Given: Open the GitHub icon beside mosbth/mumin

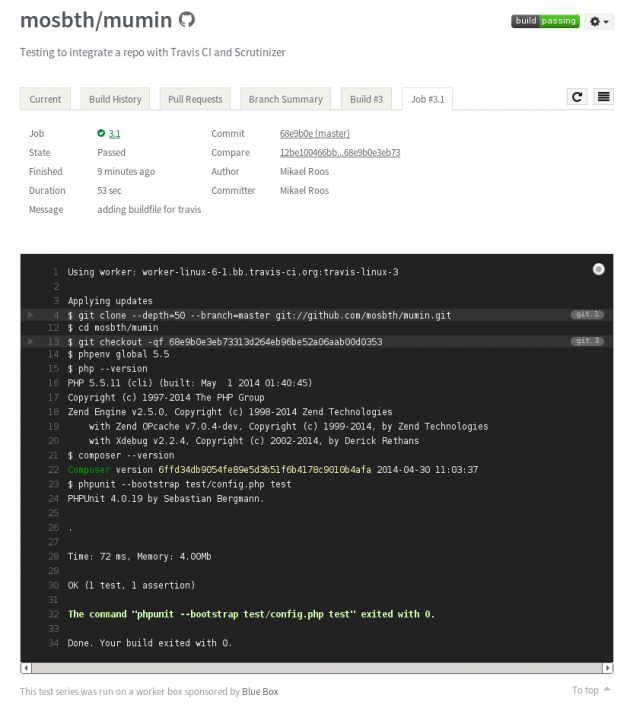Looking at the screenshot, I should point(186,20).
